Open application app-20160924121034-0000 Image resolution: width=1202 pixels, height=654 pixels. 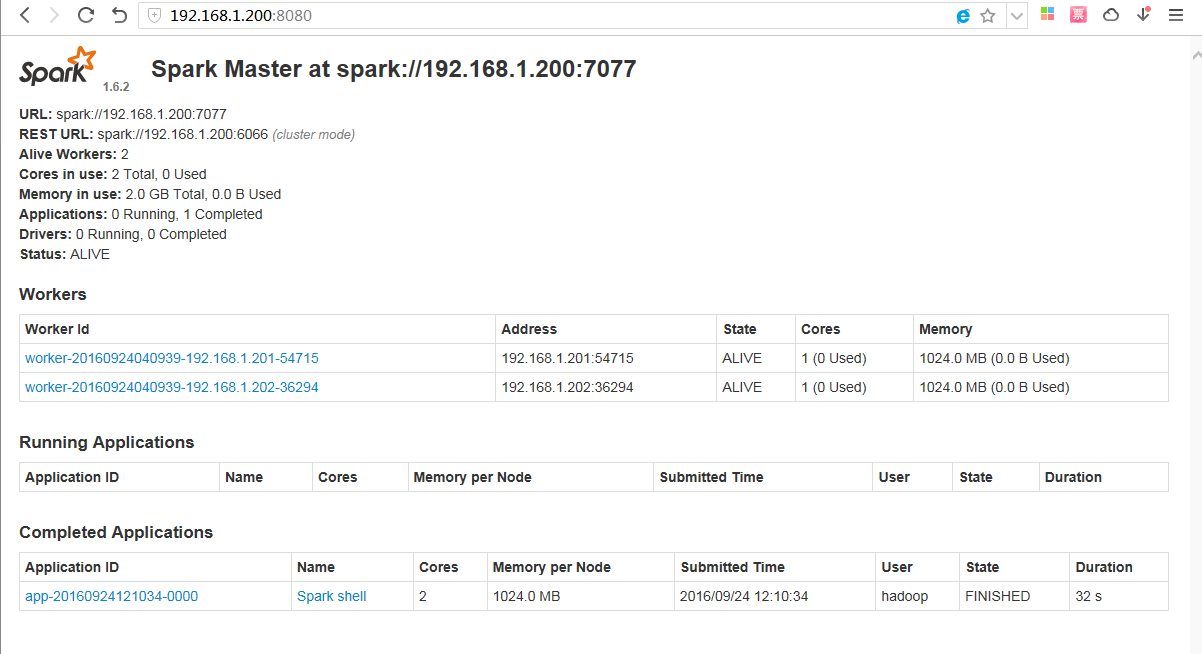[111, 596]
